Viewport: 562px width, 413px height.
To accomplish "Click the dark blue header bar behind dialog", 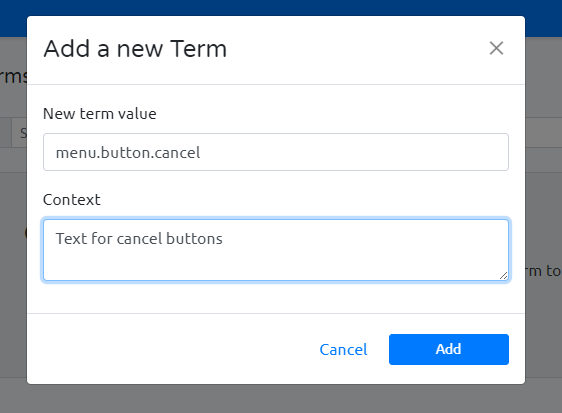I will coord(281,8).
